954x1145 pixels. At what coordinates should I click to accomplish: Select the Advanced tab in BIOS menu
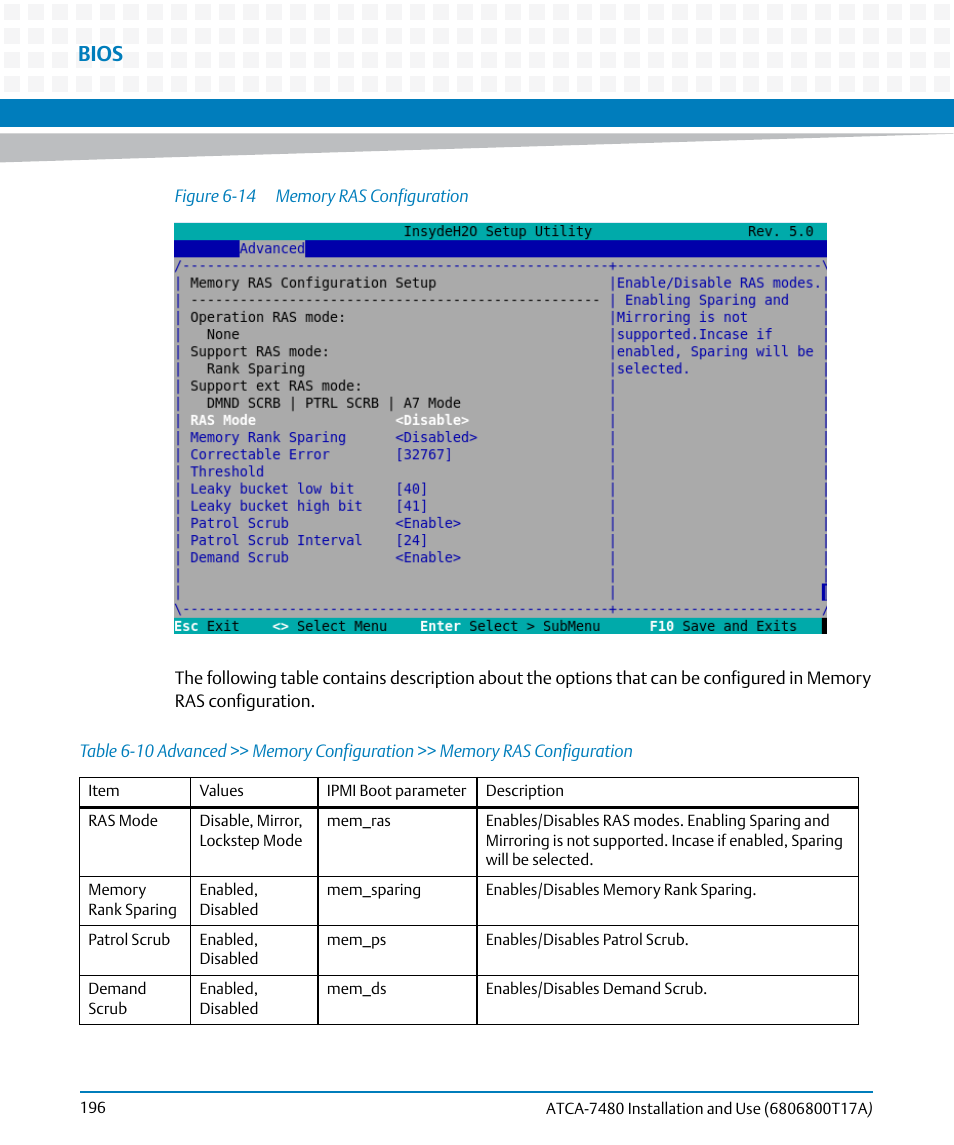(272, 248)
